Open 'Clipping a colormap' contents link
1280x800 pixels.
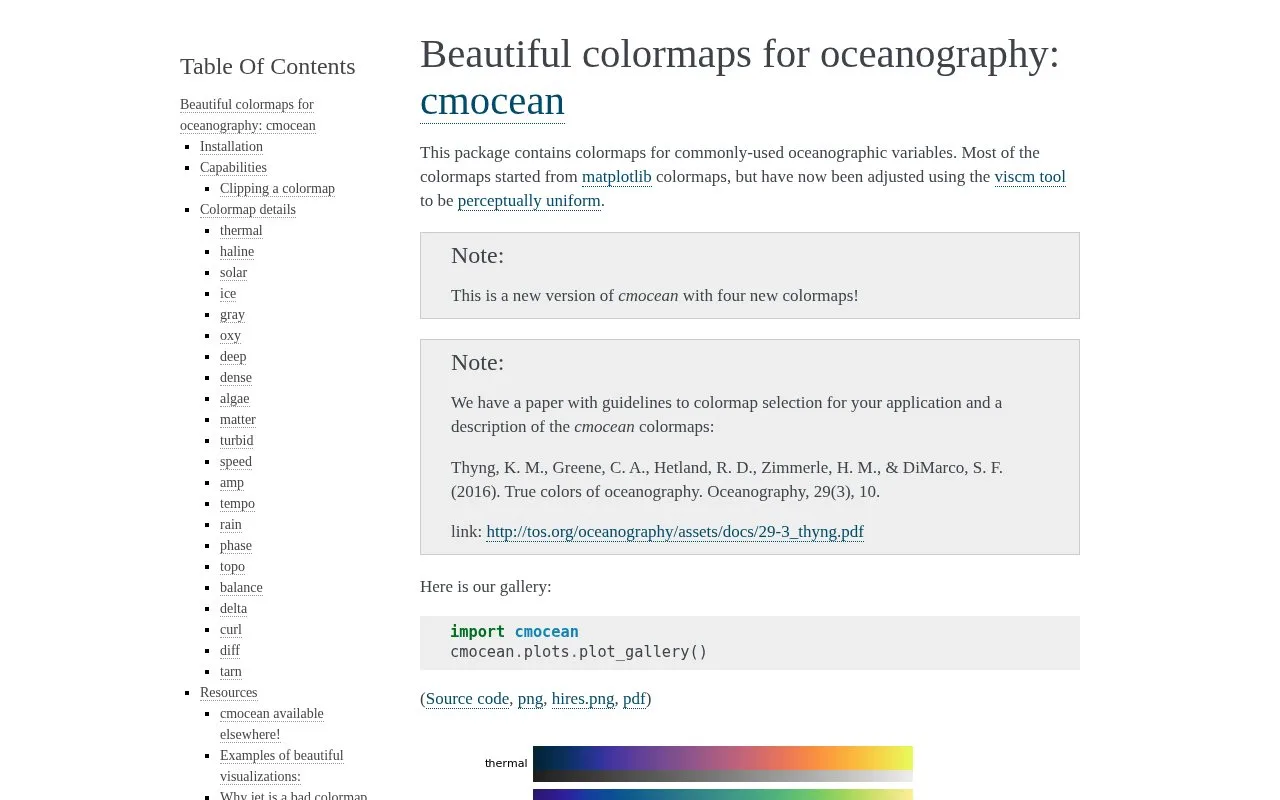point(277,189)
